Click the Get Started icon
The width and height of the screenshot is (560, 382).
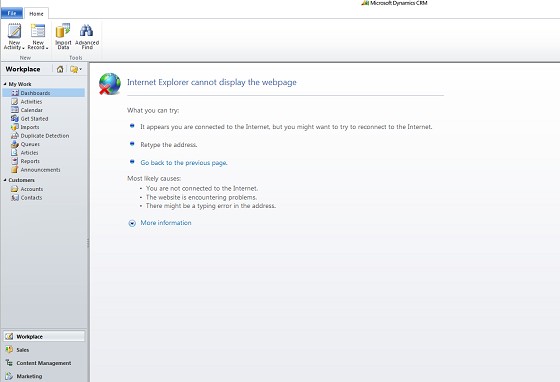point(15,119)
